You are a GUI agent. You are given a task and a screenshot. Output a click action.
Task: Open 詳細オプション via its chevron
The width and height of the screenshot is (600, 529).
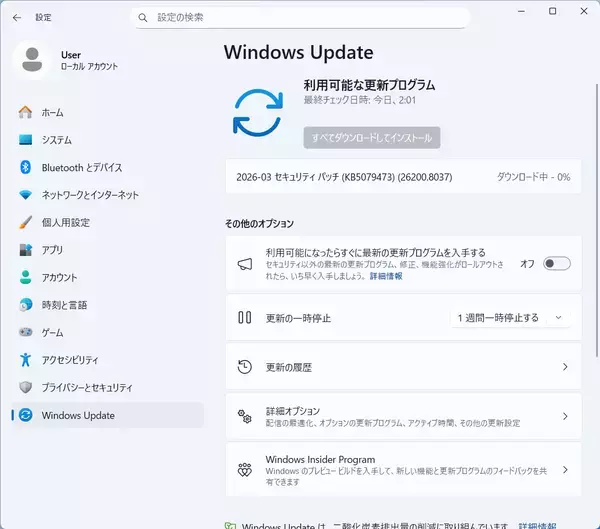tap(565, 416)
